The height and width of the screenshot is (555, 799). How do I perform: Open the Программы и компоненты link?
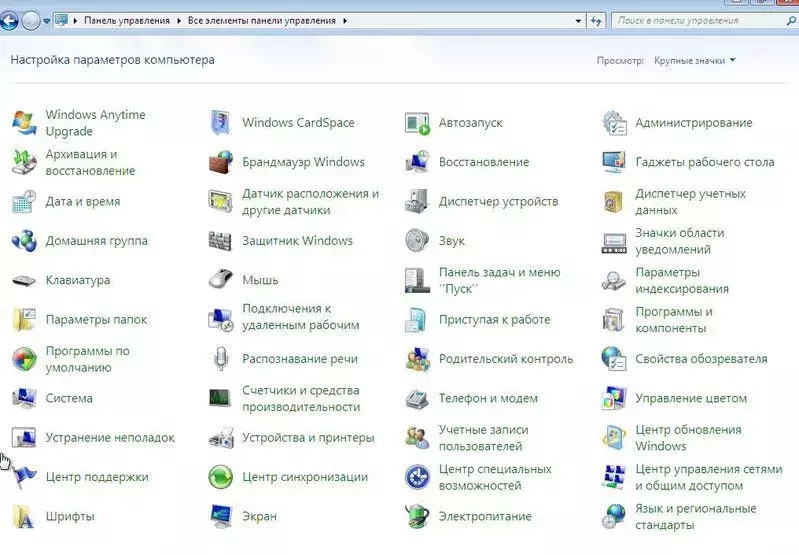(674, 320)
